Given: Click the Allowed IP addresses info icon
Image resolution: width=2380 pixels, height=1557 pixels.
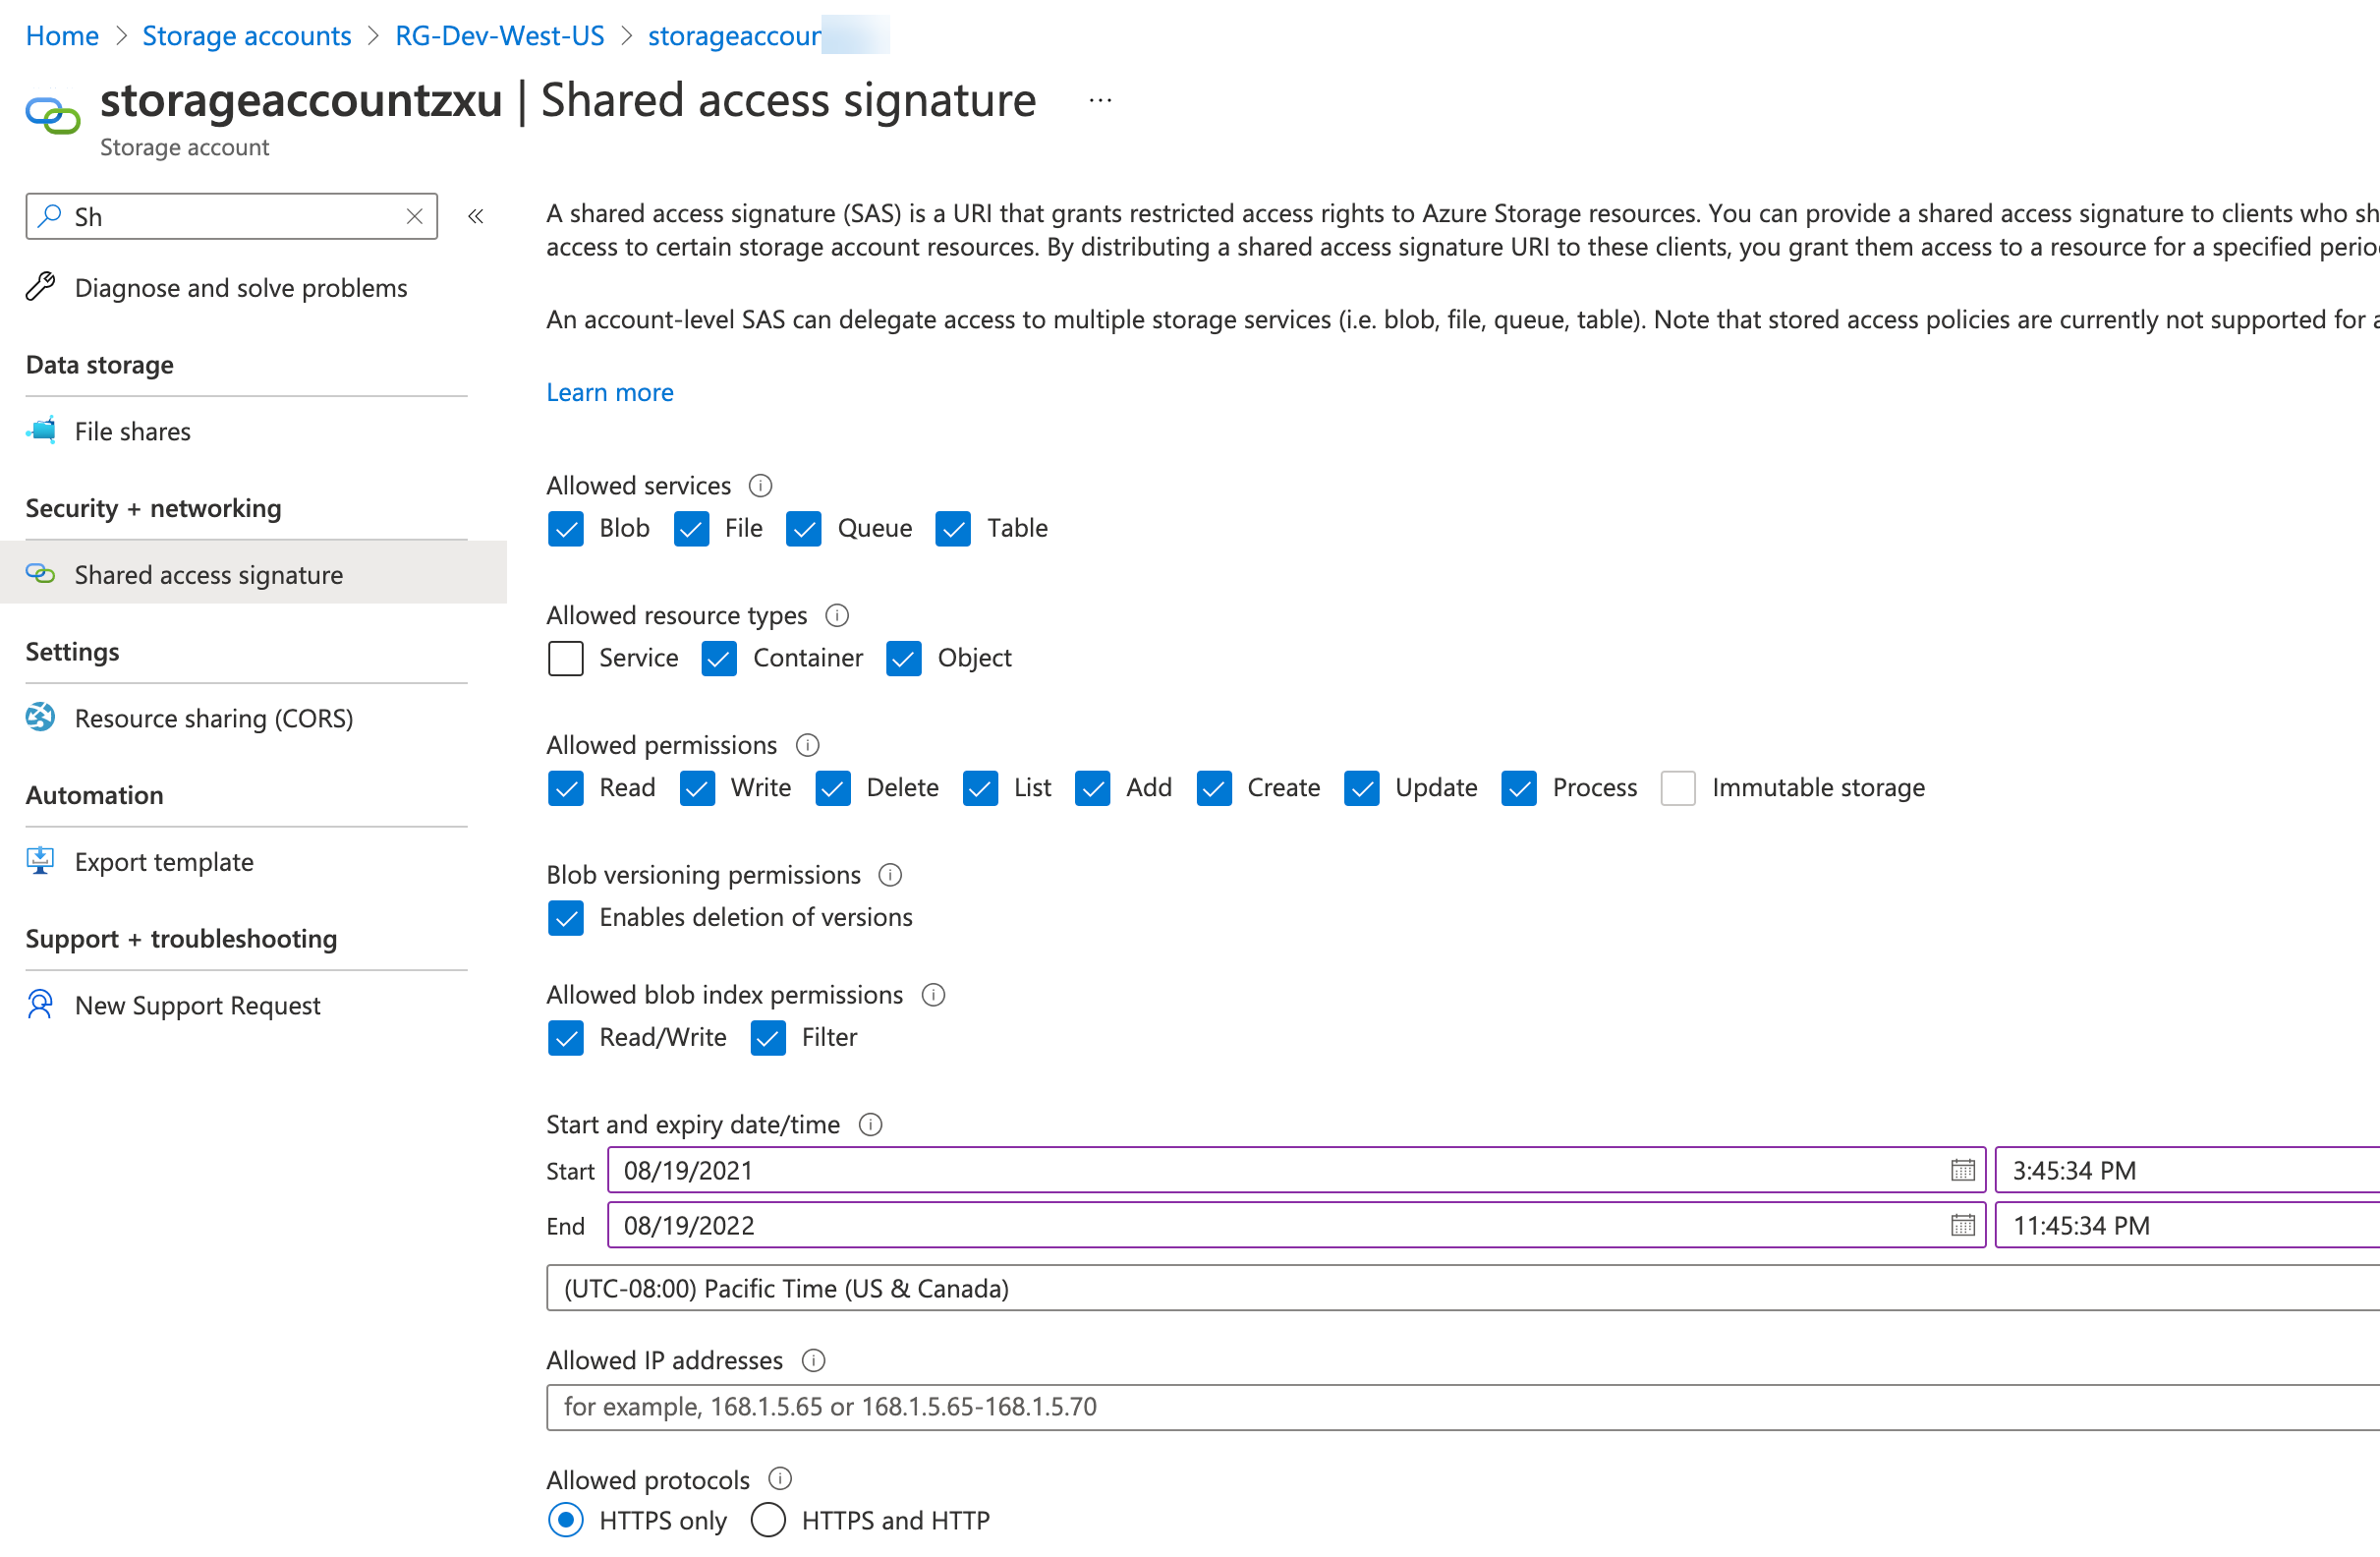Looking at the screenshot, I should [x=813, y=1360].
